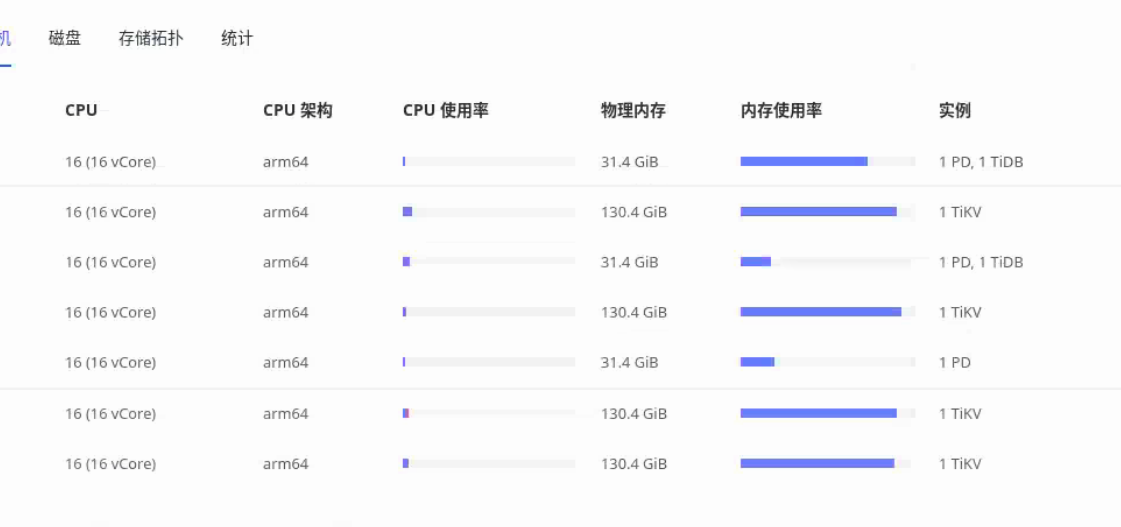This screenshot has height=527, width=1121.
Task: Click the 内存使用率 column header
Action: pos(781,111)
